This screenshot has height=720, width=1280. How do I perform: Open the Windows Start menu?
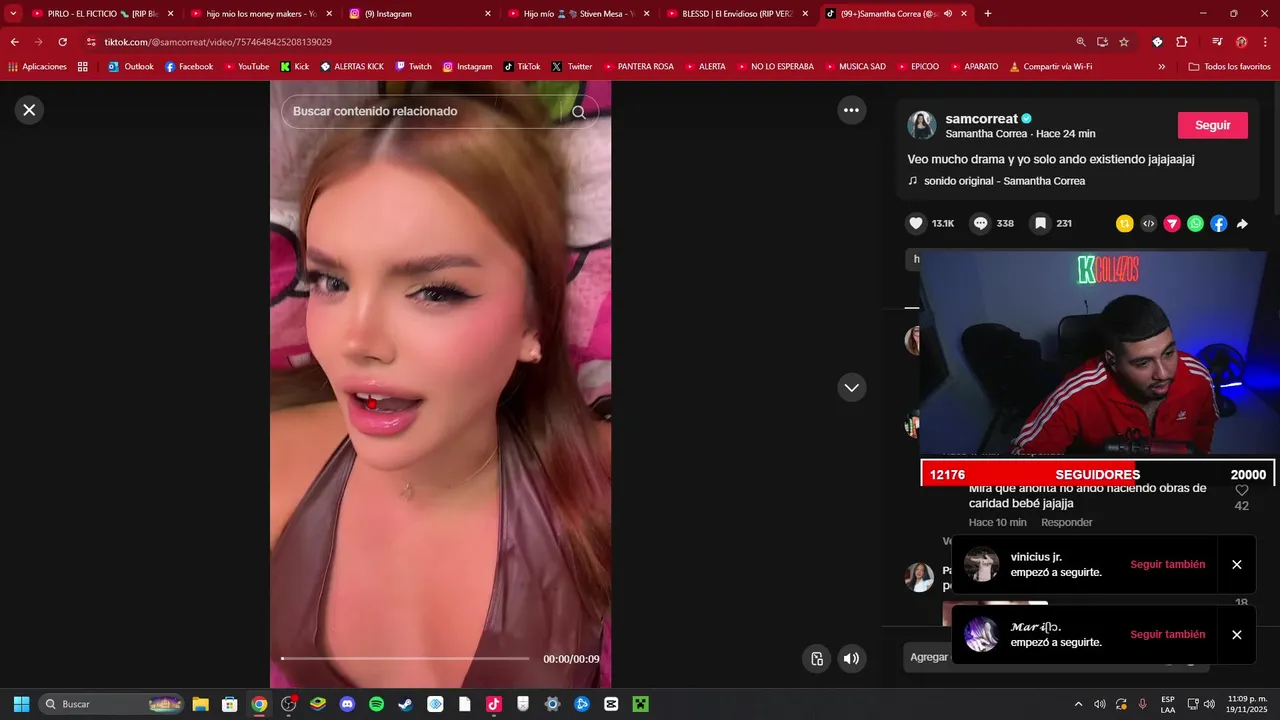(x=21, y=704)
